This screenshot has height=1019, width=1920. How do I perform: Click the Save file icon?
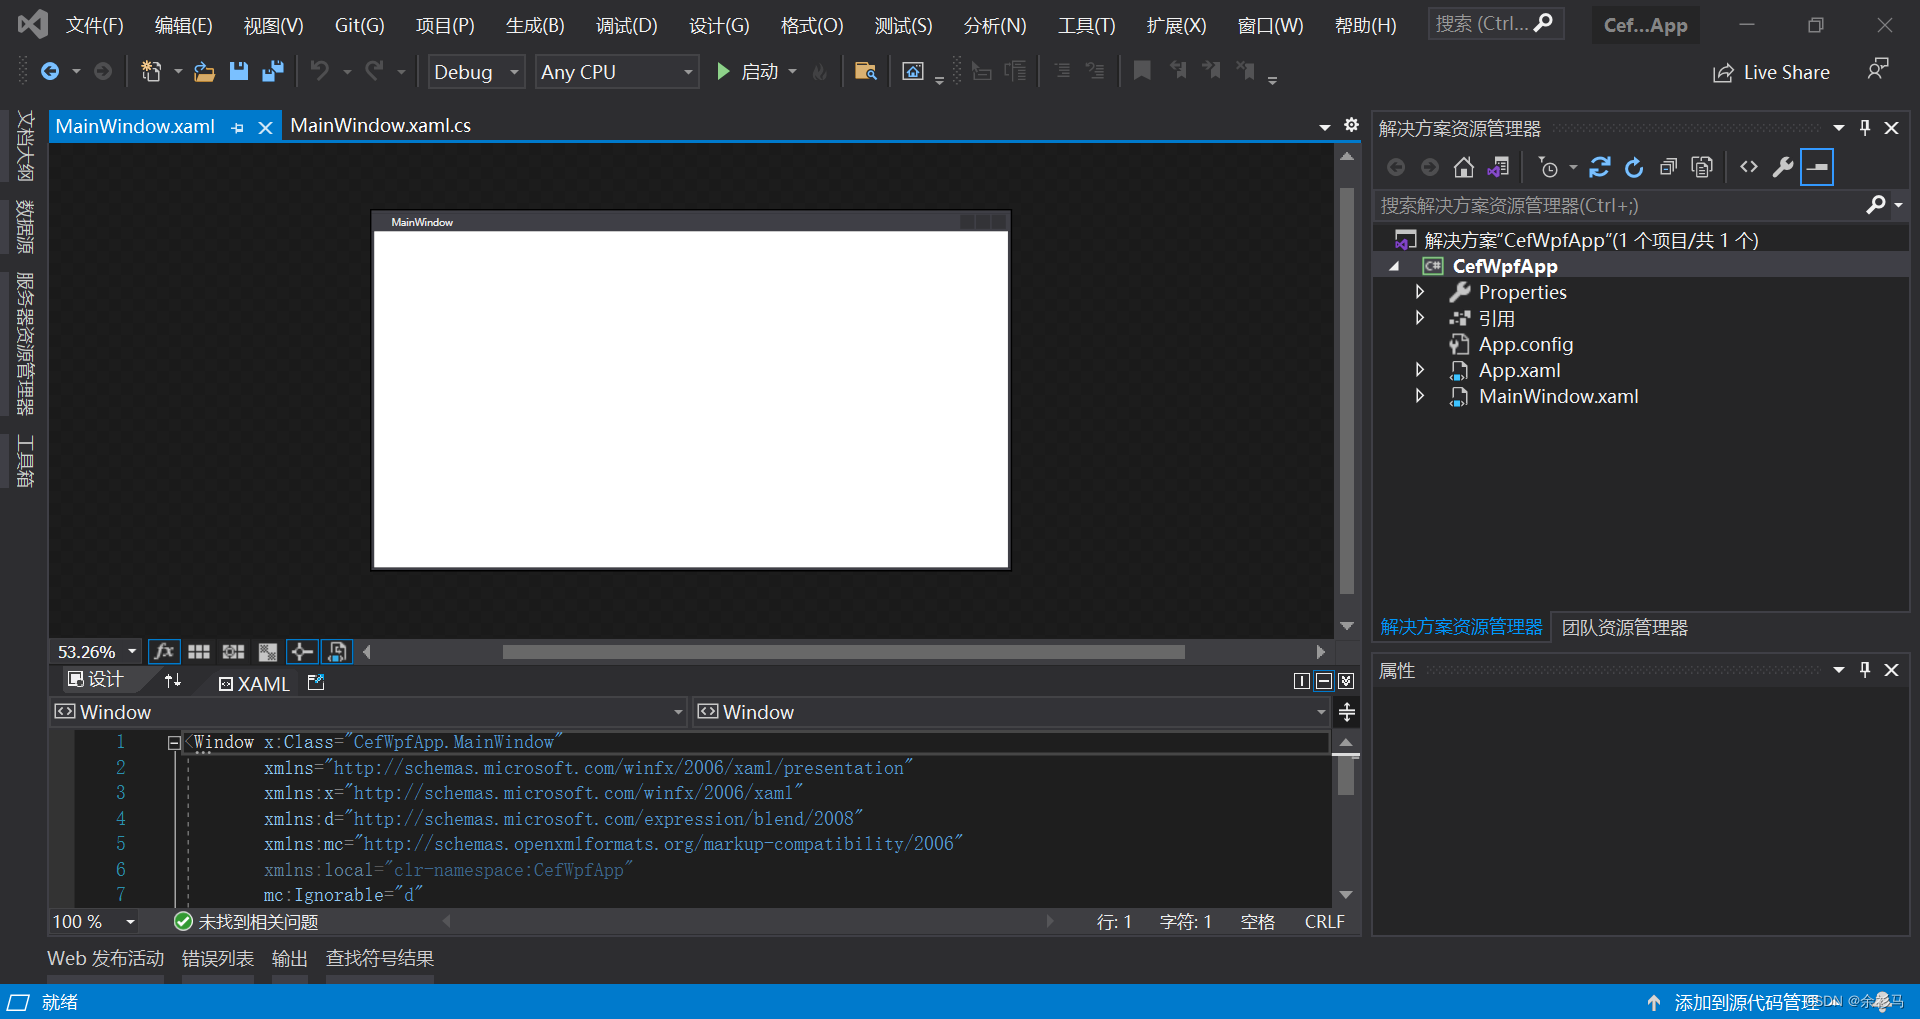(x=238, y=71)
